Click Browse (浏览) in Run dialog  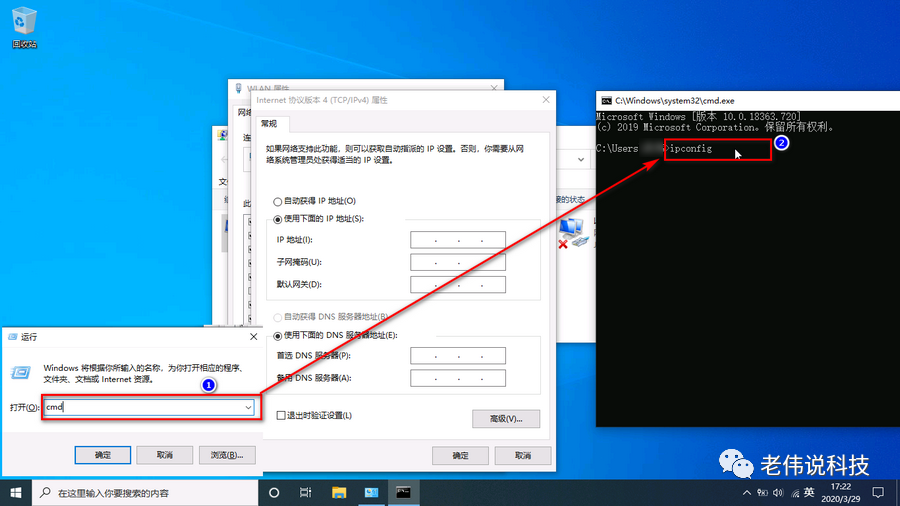[227, 455]
